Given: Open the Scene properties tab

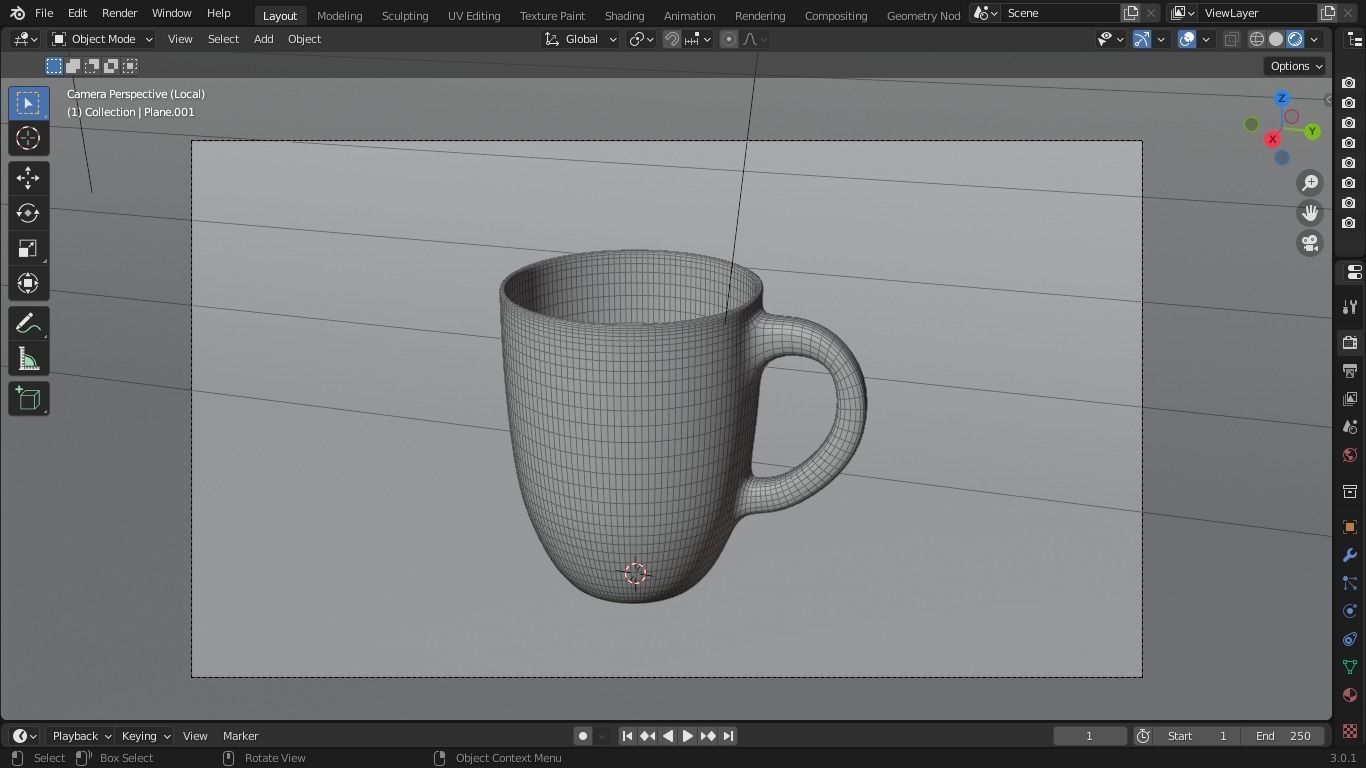Looking at the screenshot, I should pyautogui.click(x=1350, y=427).
